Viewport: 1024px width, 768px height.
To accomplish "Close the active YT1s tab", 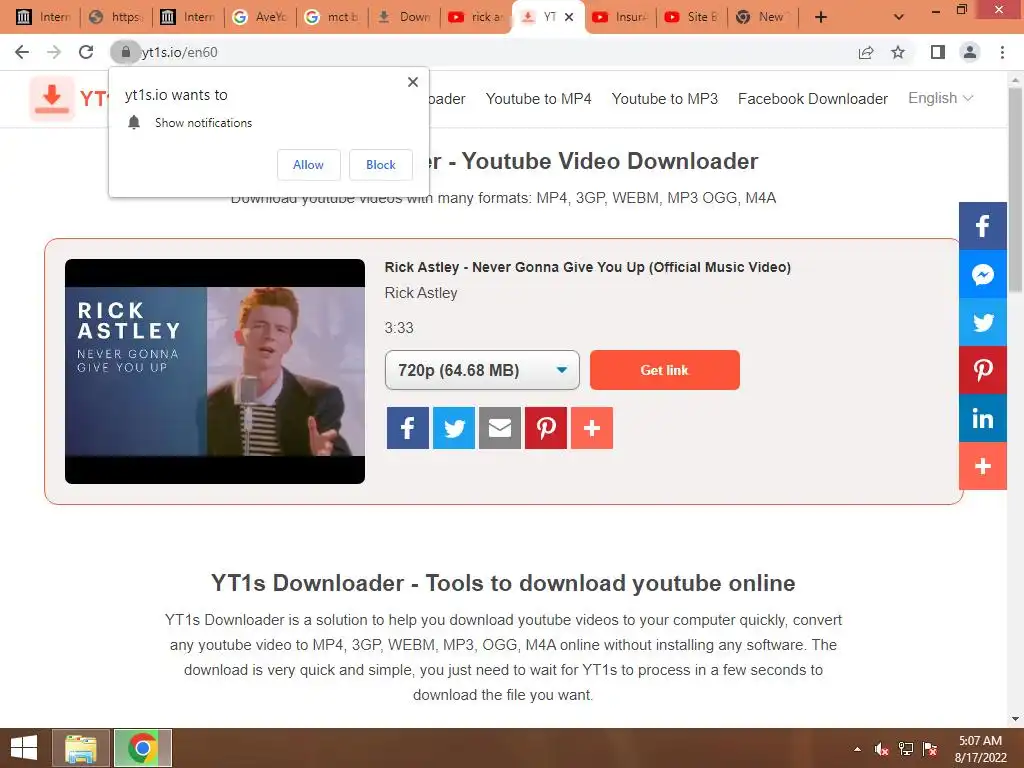I will (569, 17).
